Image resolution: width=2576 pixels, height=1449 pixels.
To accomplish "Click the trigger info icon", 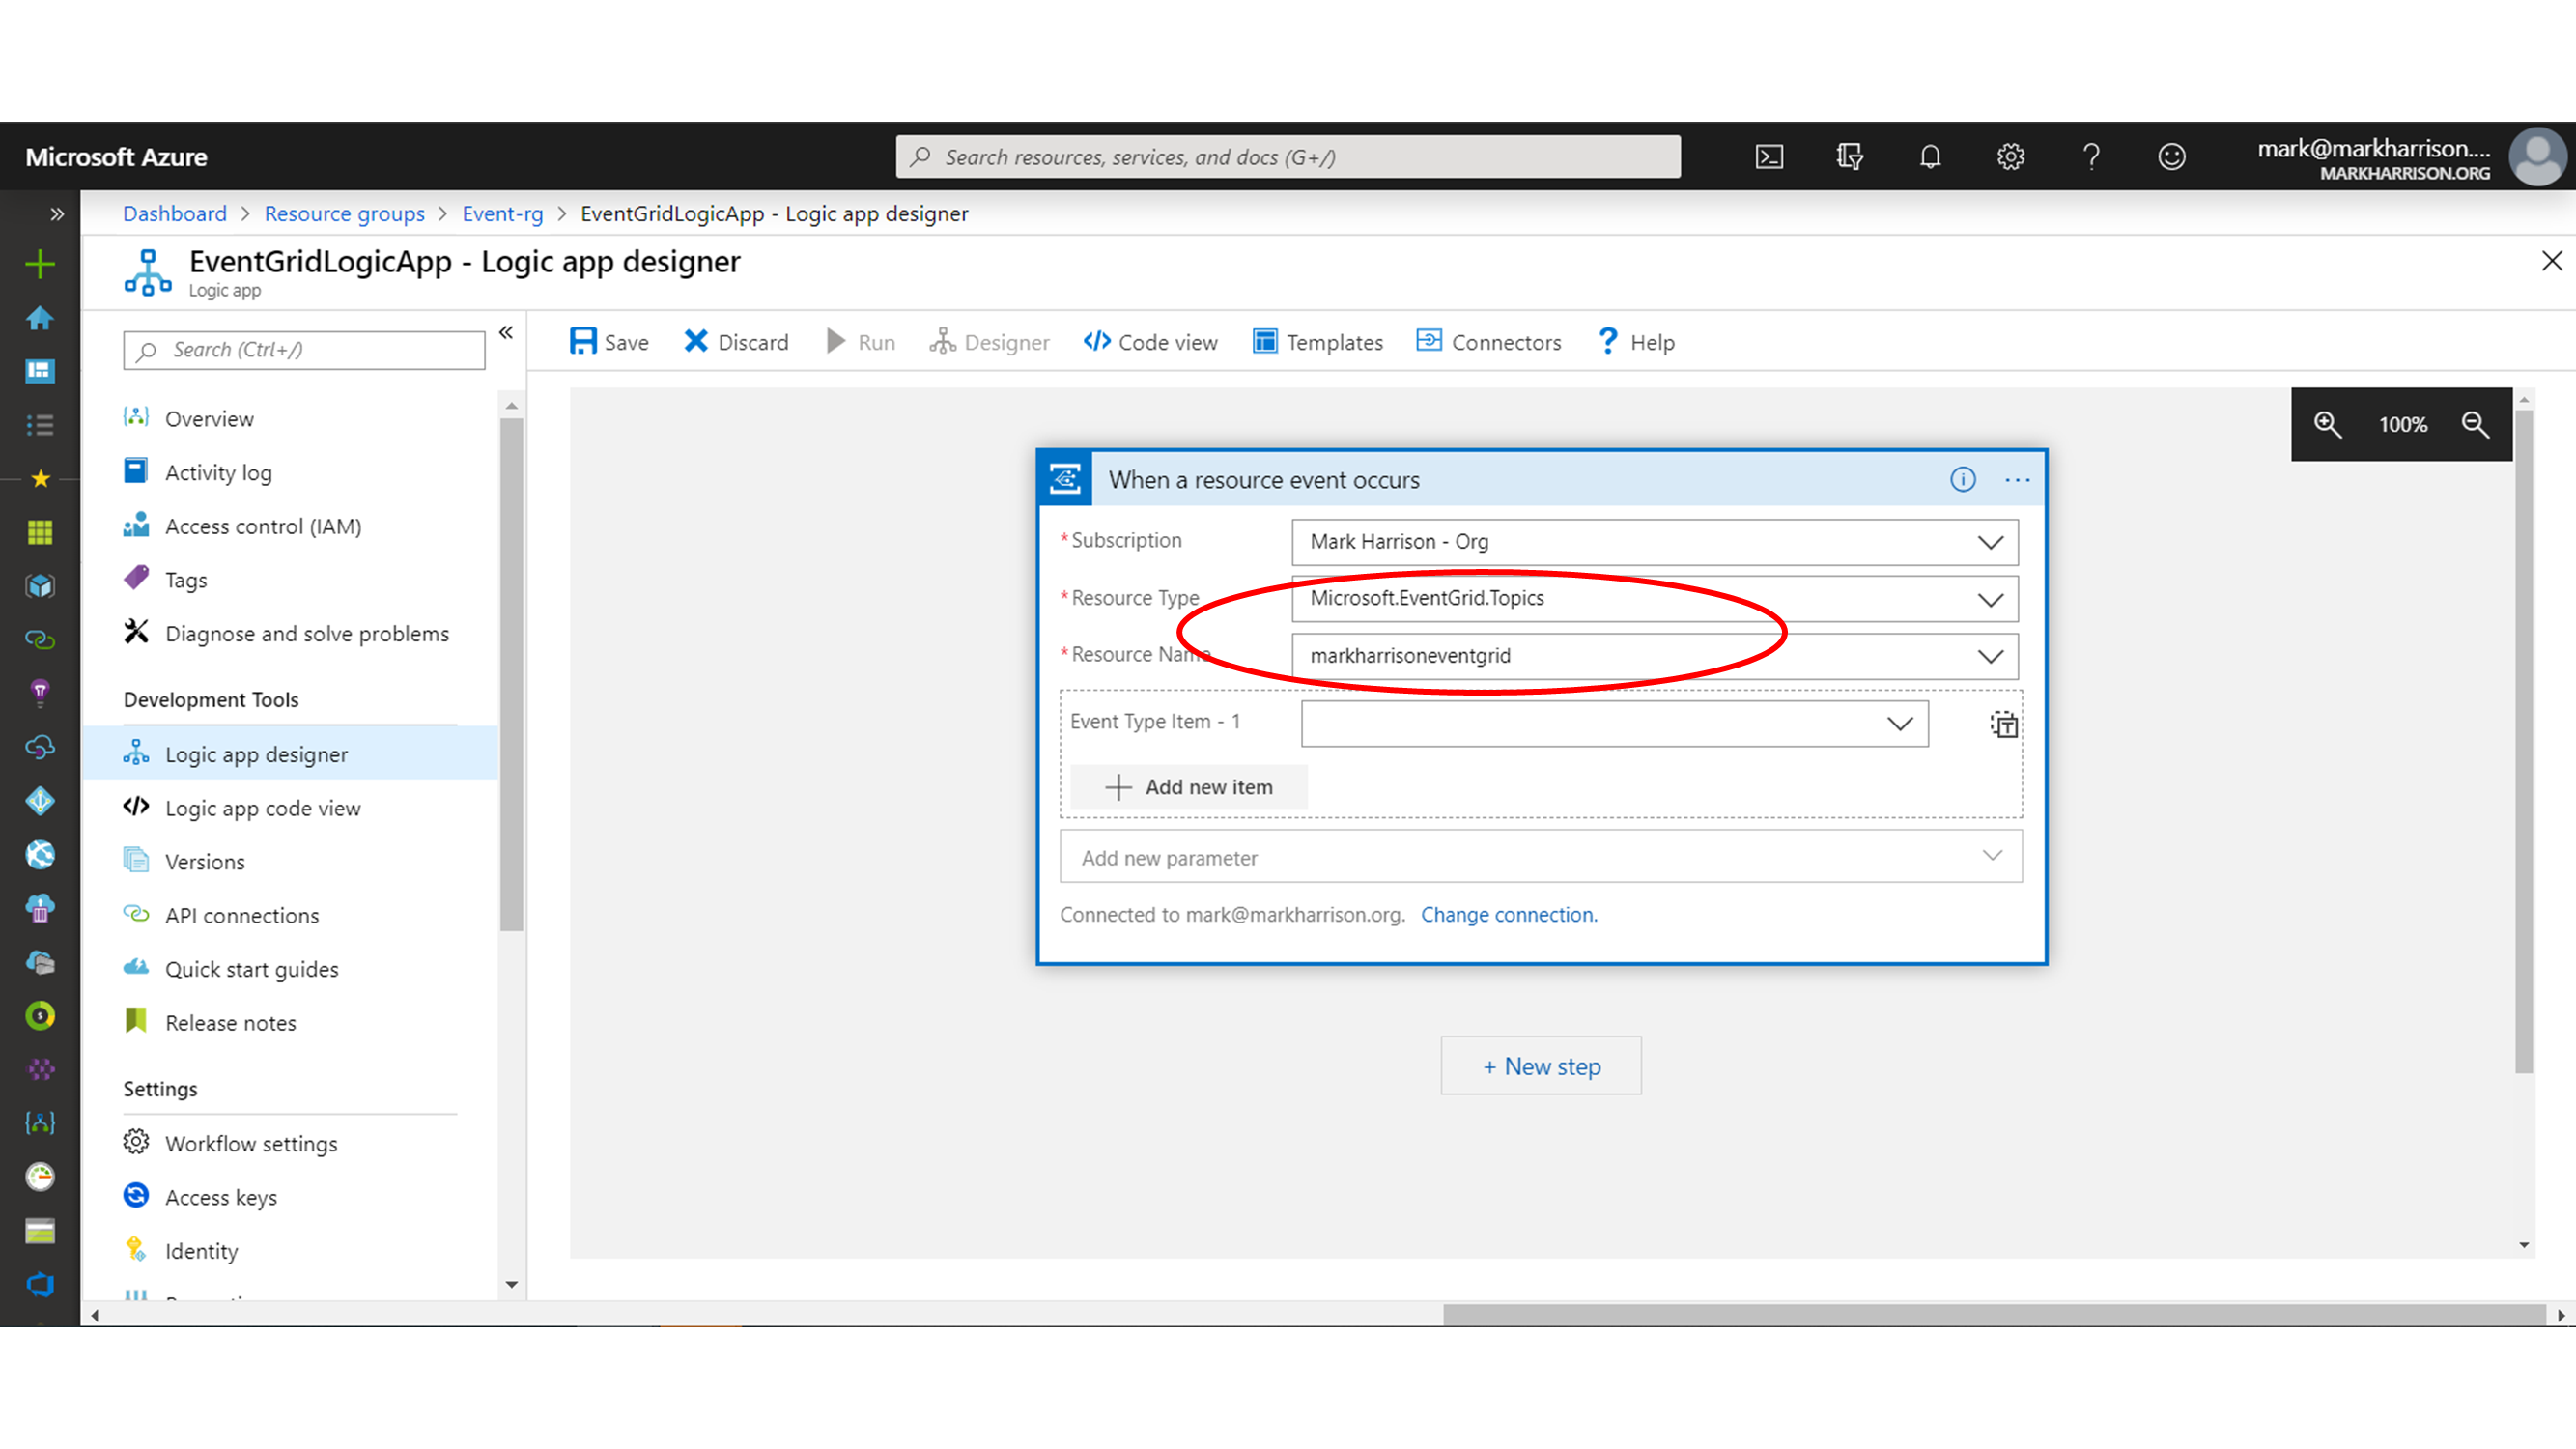I will [x=1962, y=480].
